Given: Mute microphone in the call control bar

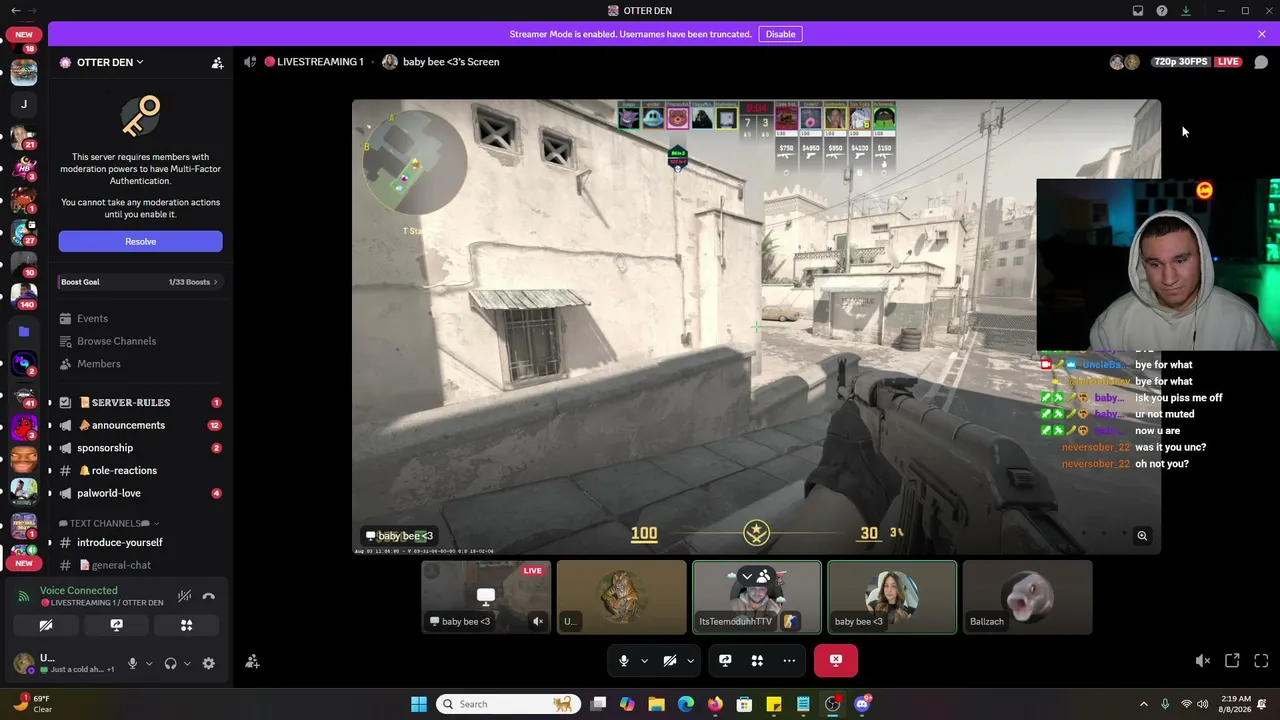Looking at the screenshot, I should [x=624, y=660].
